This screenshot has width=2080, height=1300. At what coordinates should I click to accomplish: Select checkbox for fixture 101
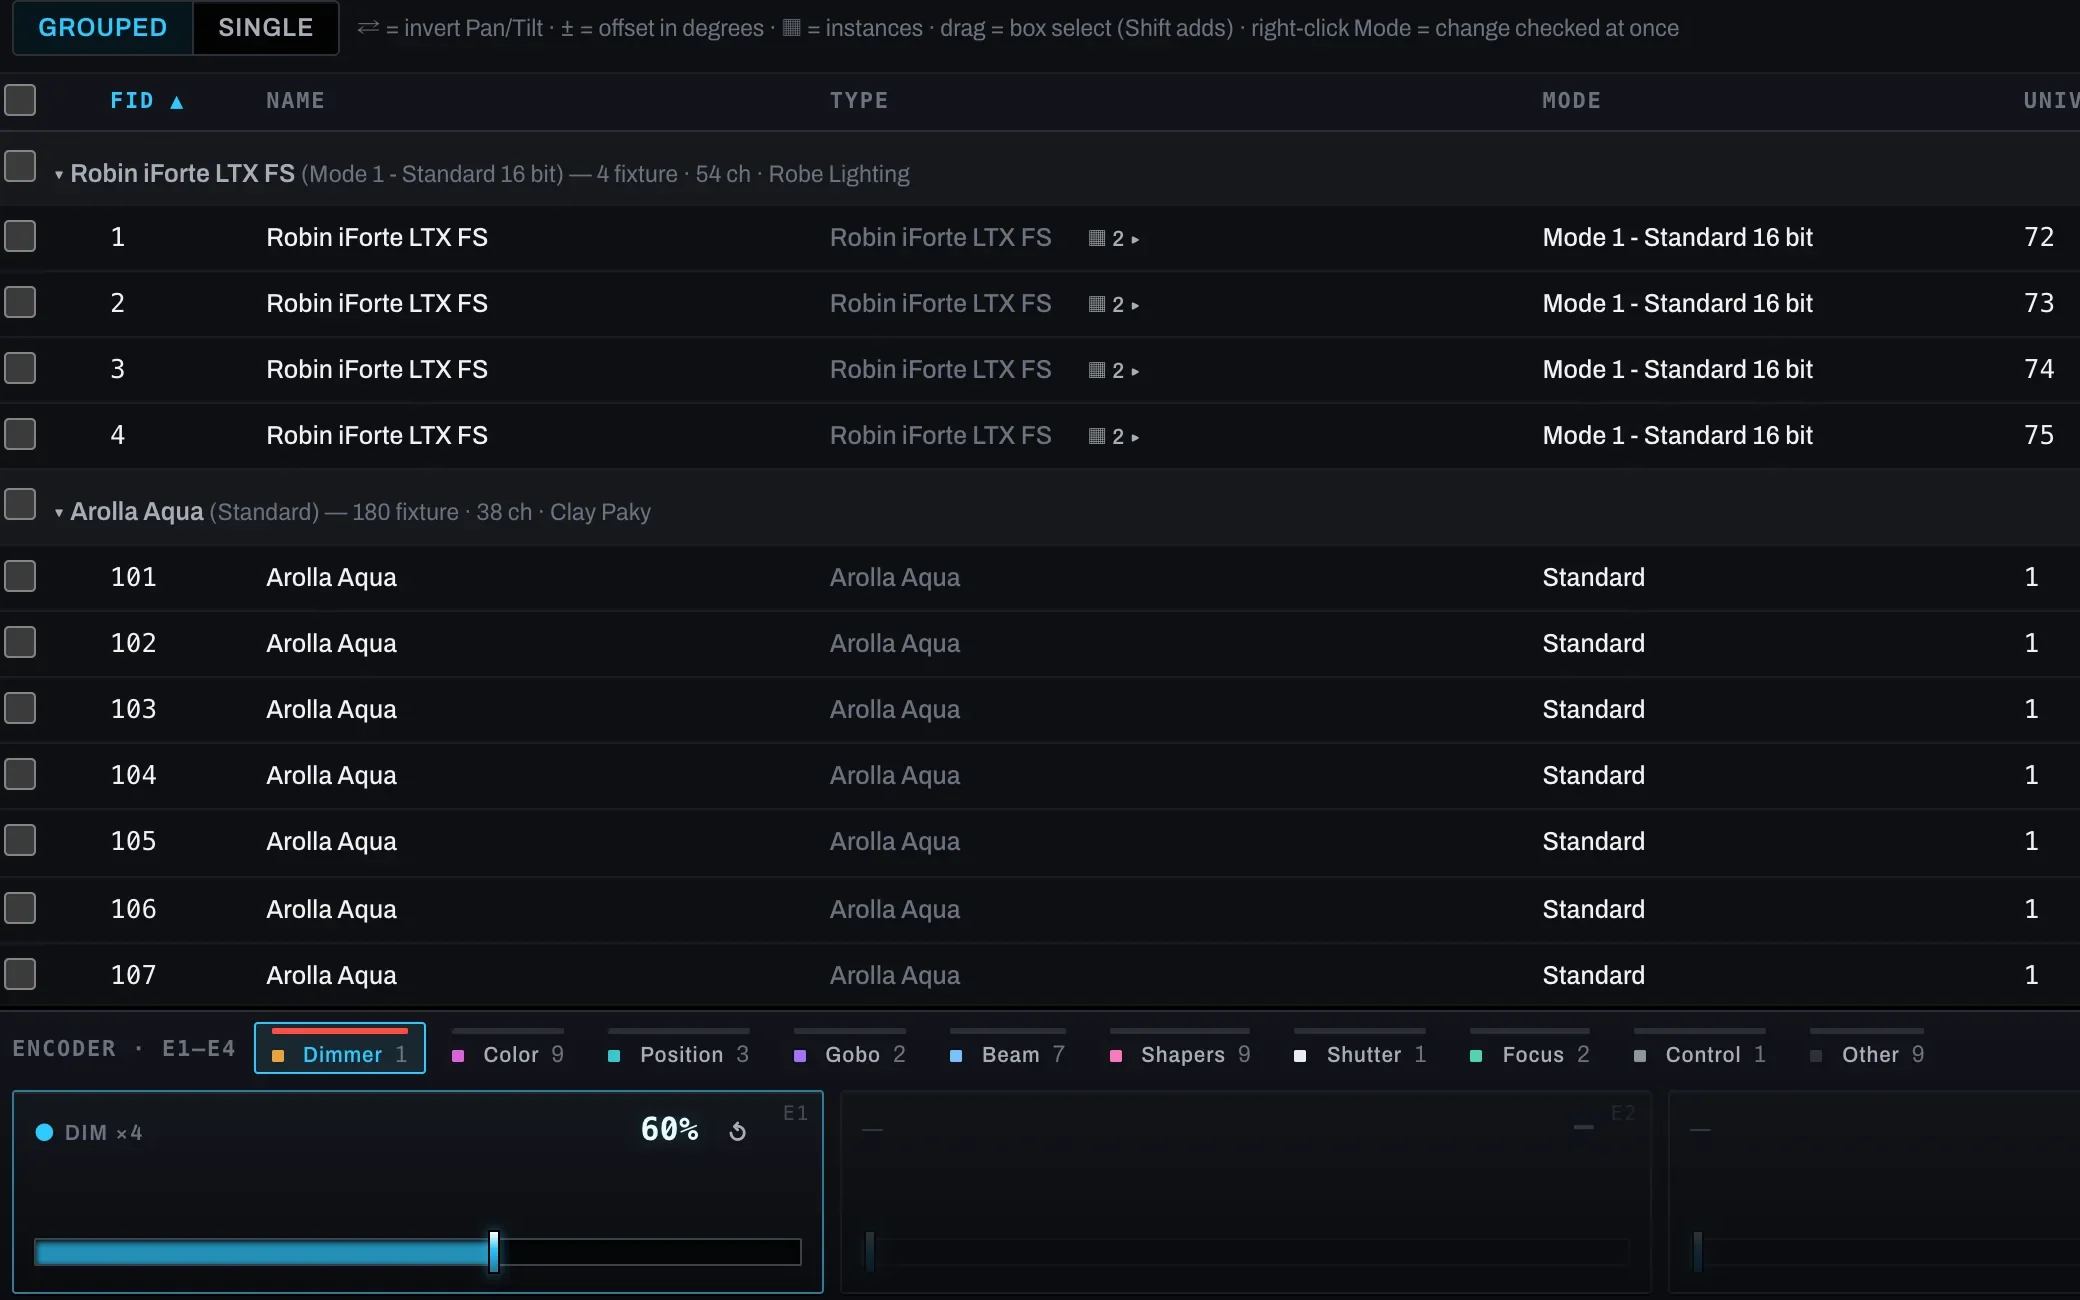pos(20,576)
